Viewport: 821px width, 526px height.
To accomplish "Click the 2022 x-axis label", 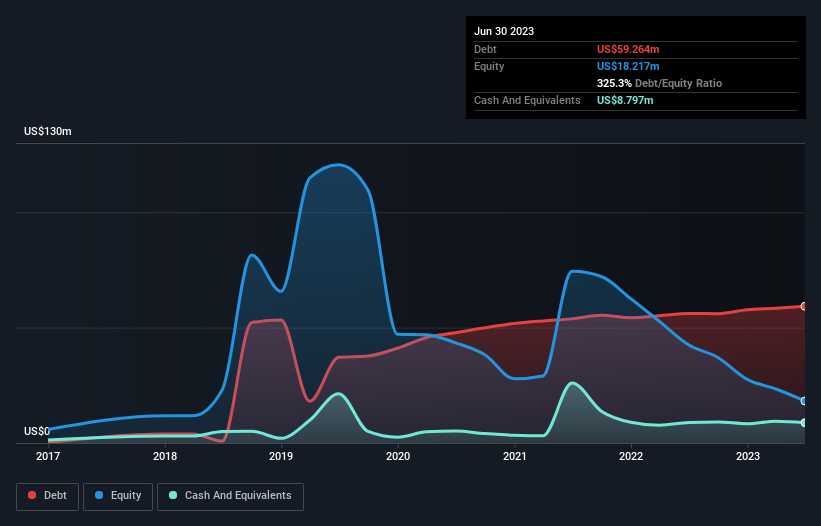I will point(631,456).
